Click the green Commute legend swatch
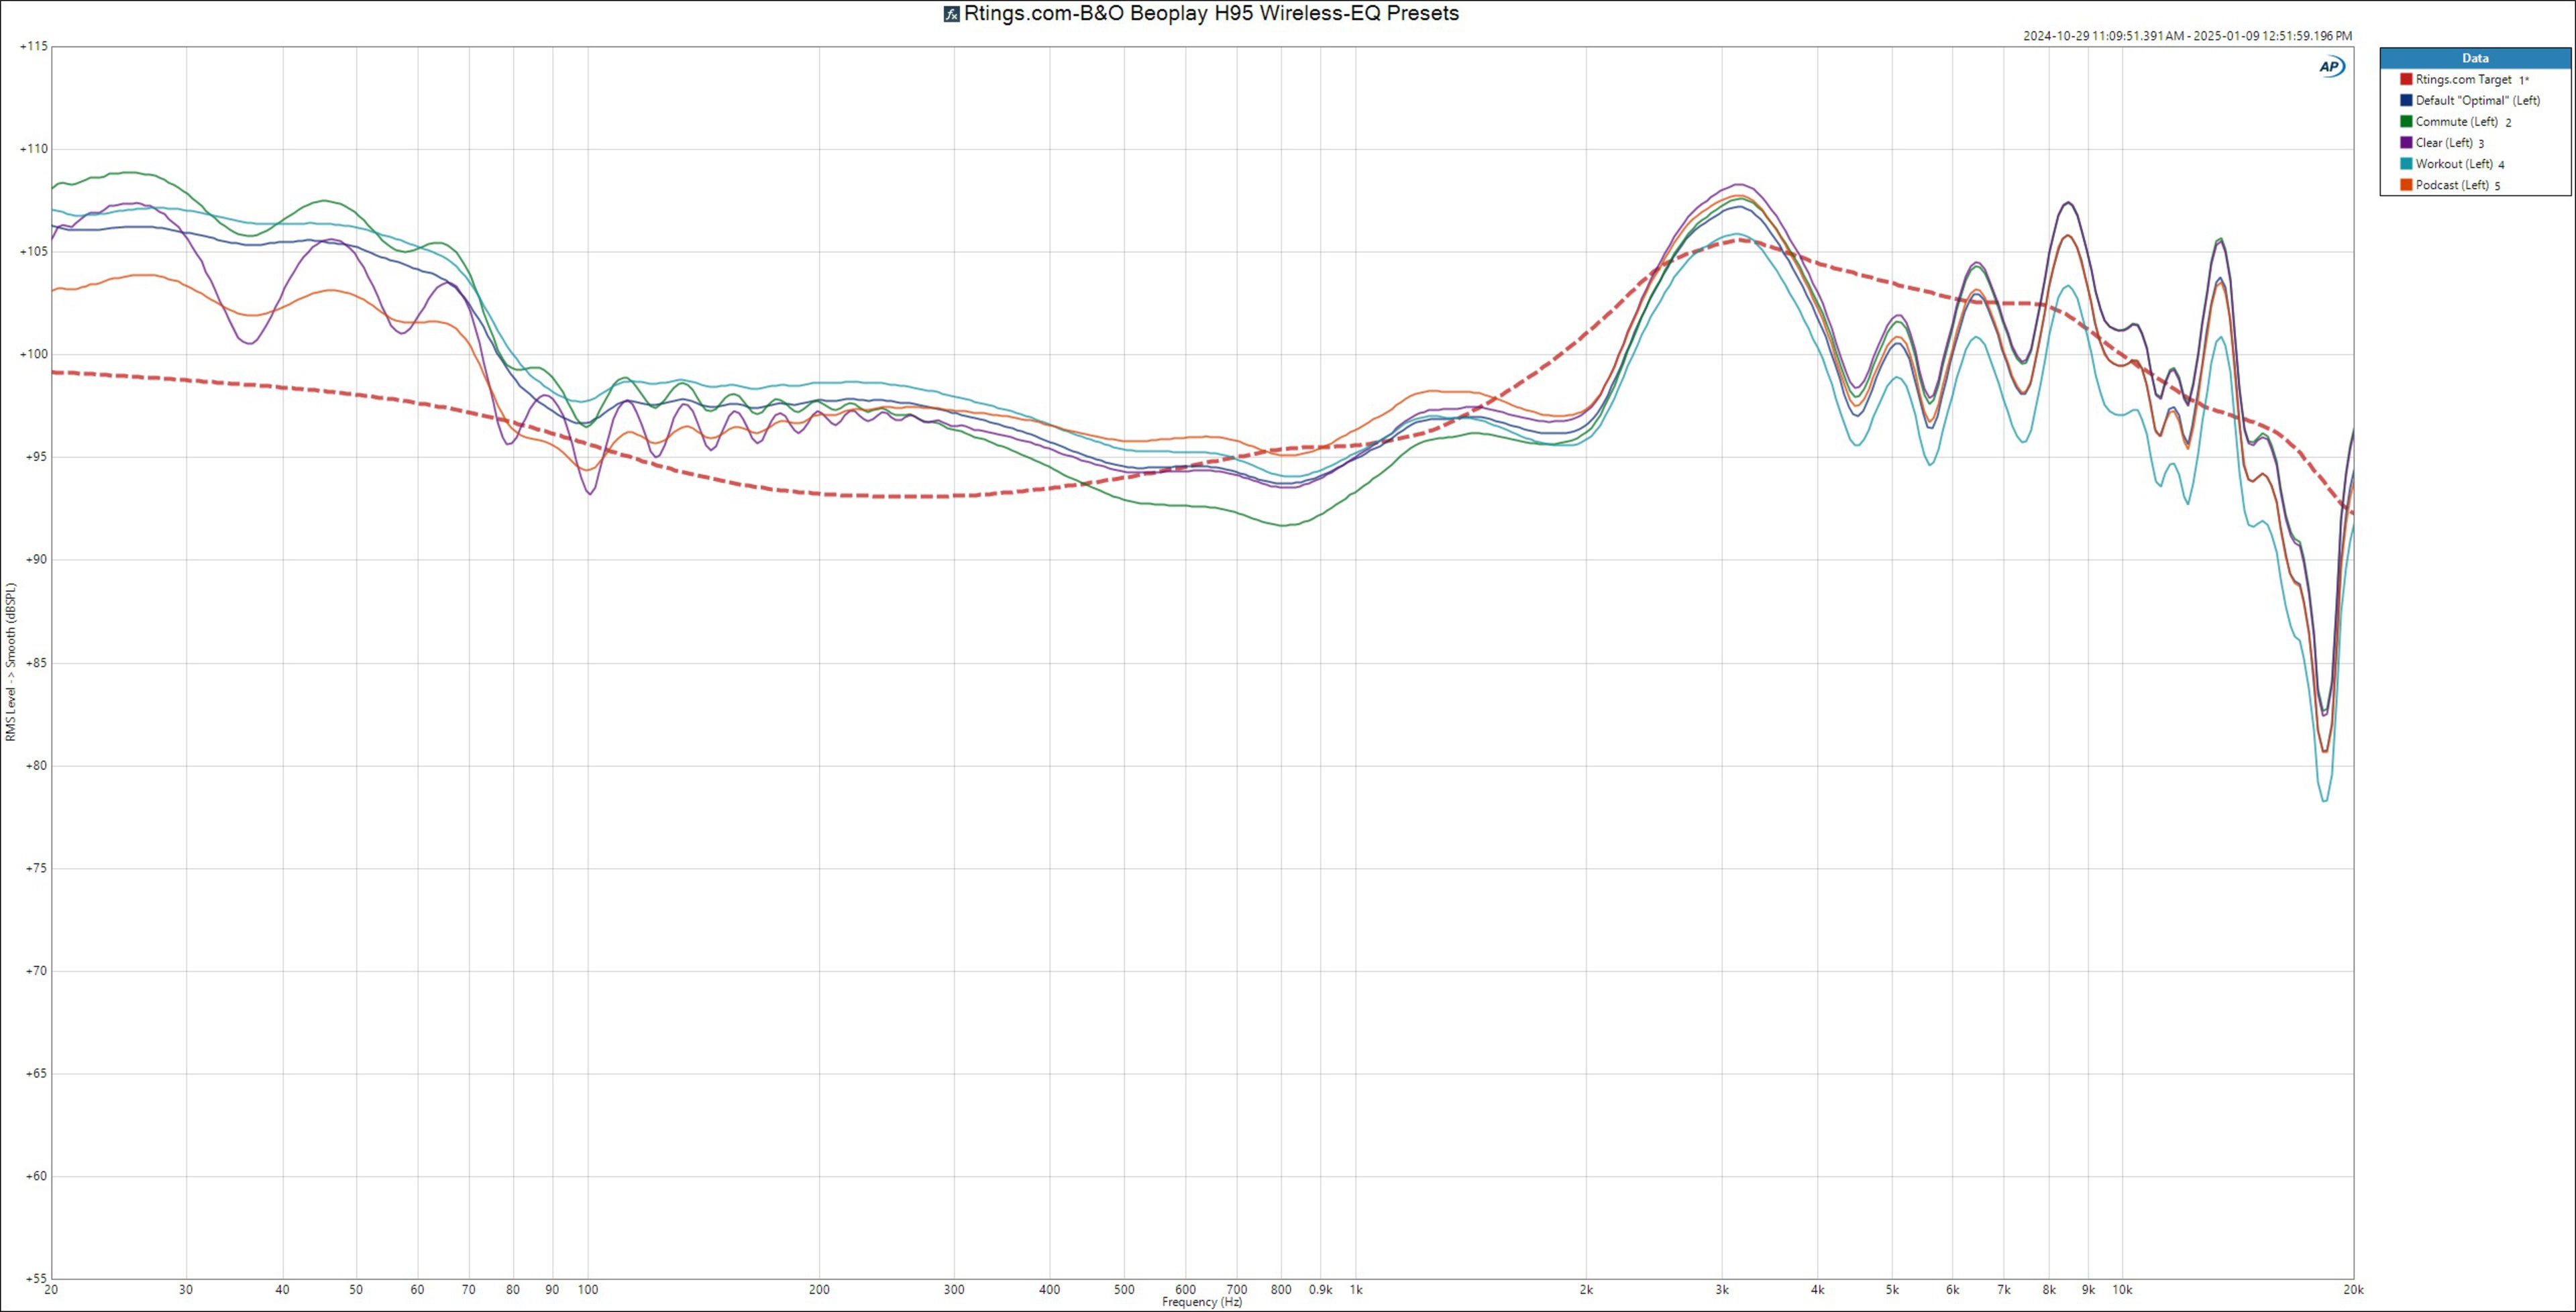2576x1312 pixels. point(2406,121)
